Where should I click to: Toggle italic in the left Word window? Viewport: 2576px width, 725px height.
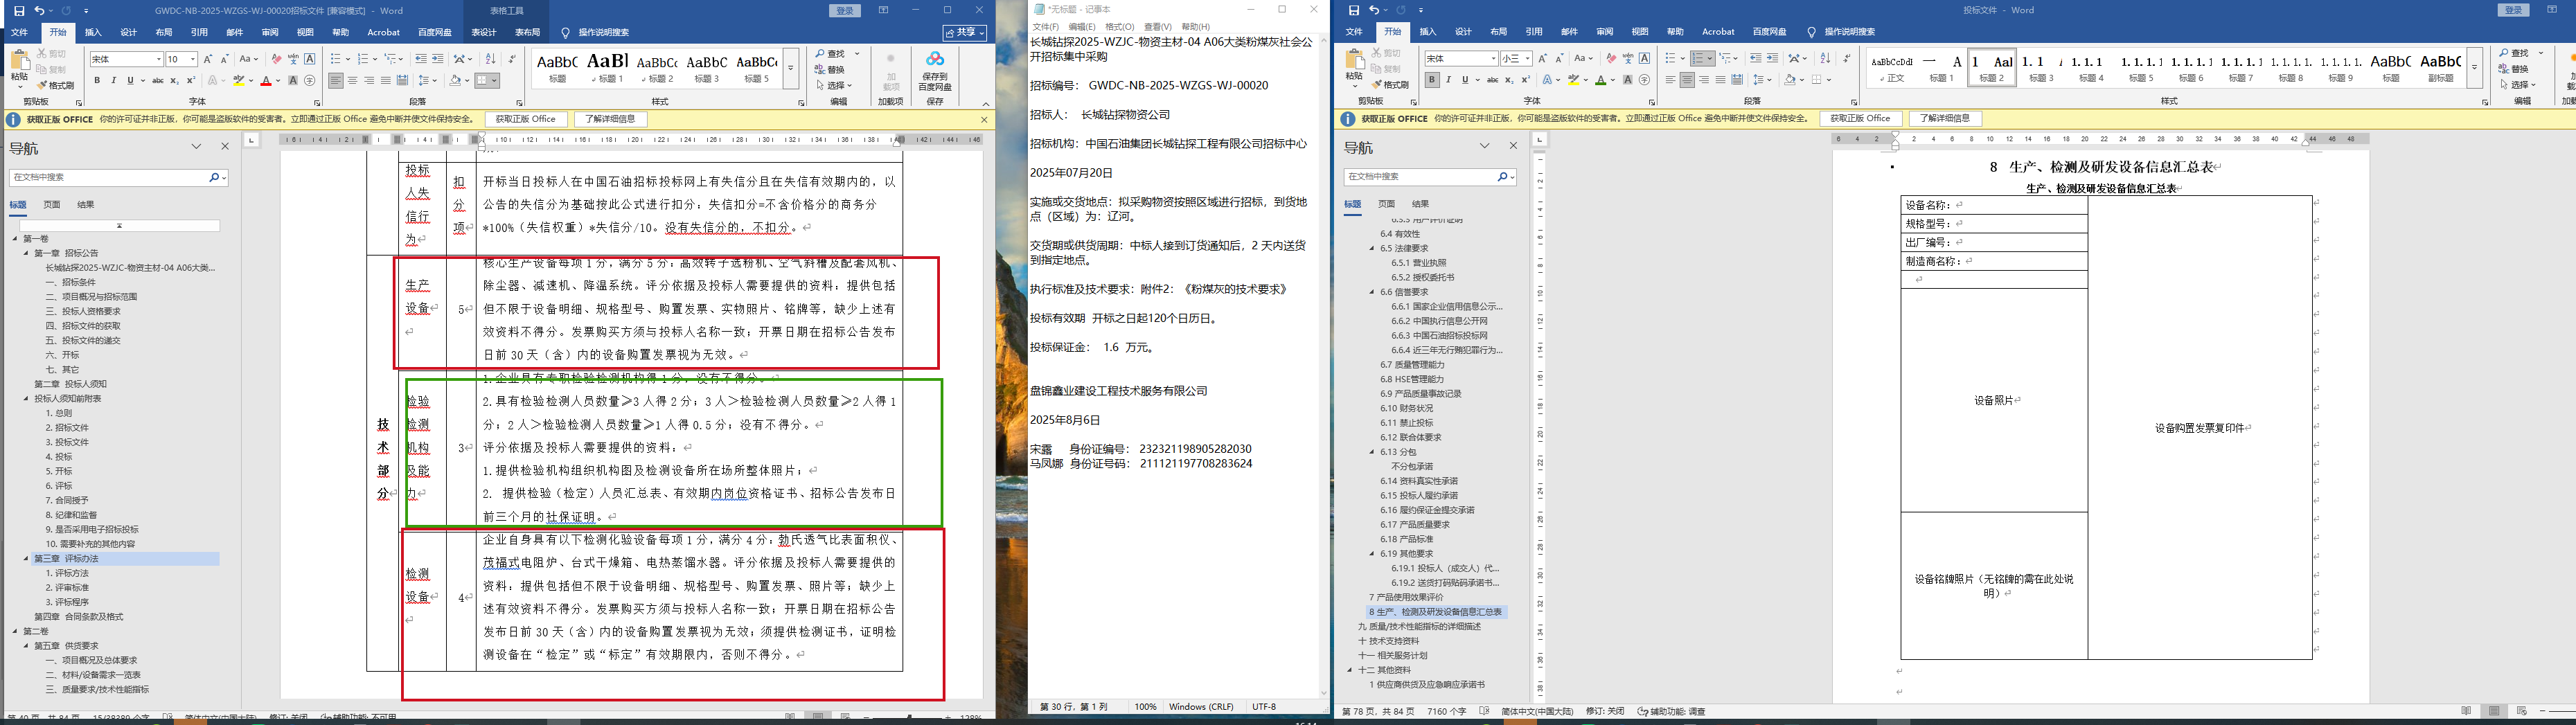[113, 81]
